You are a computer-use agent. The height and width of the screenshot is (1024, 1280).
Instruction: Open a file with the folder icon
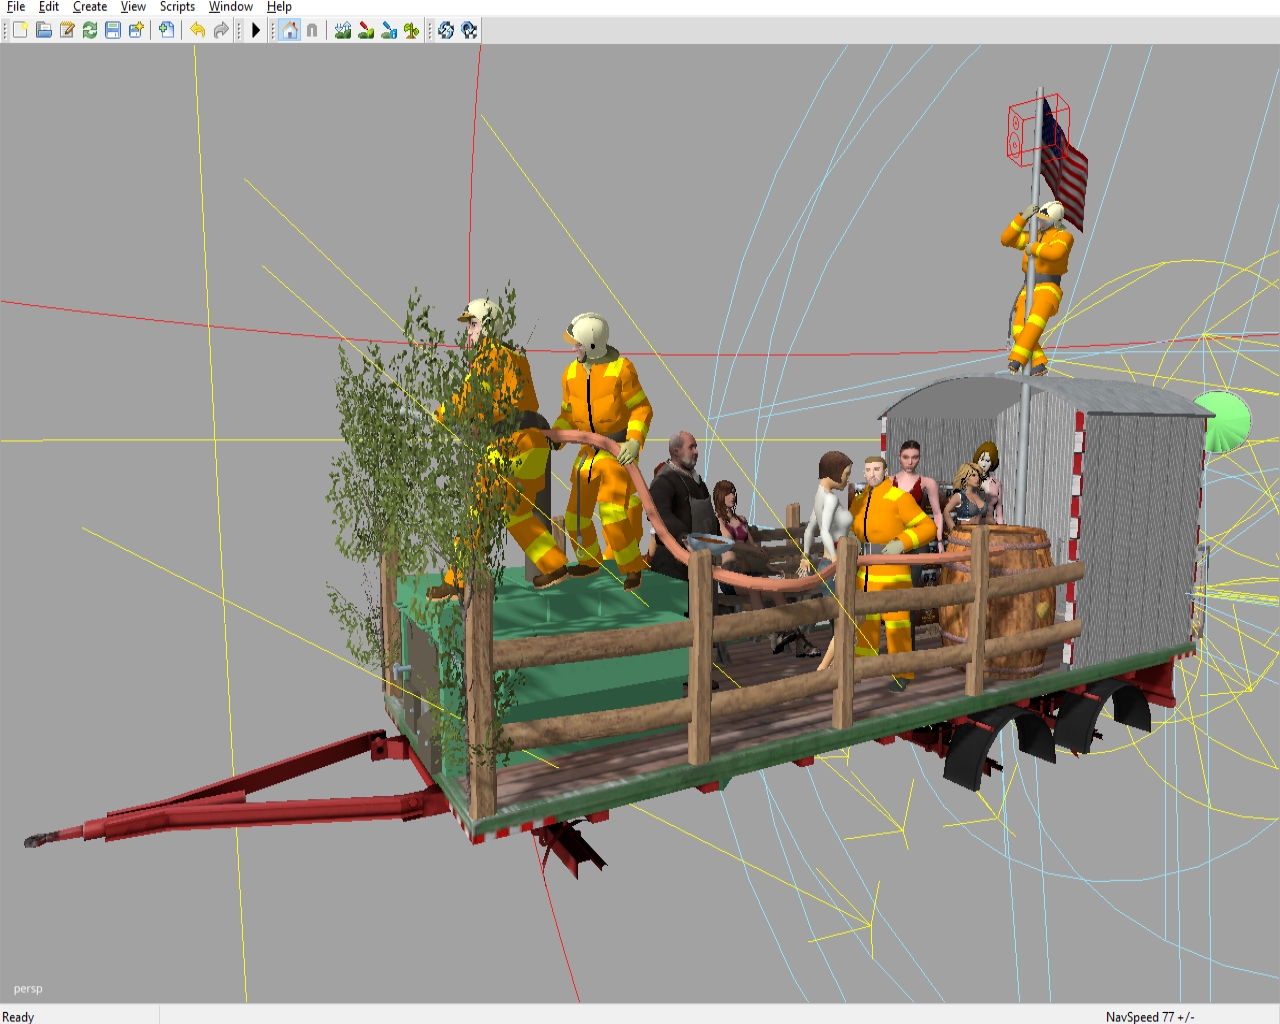[x=44, y=30]
